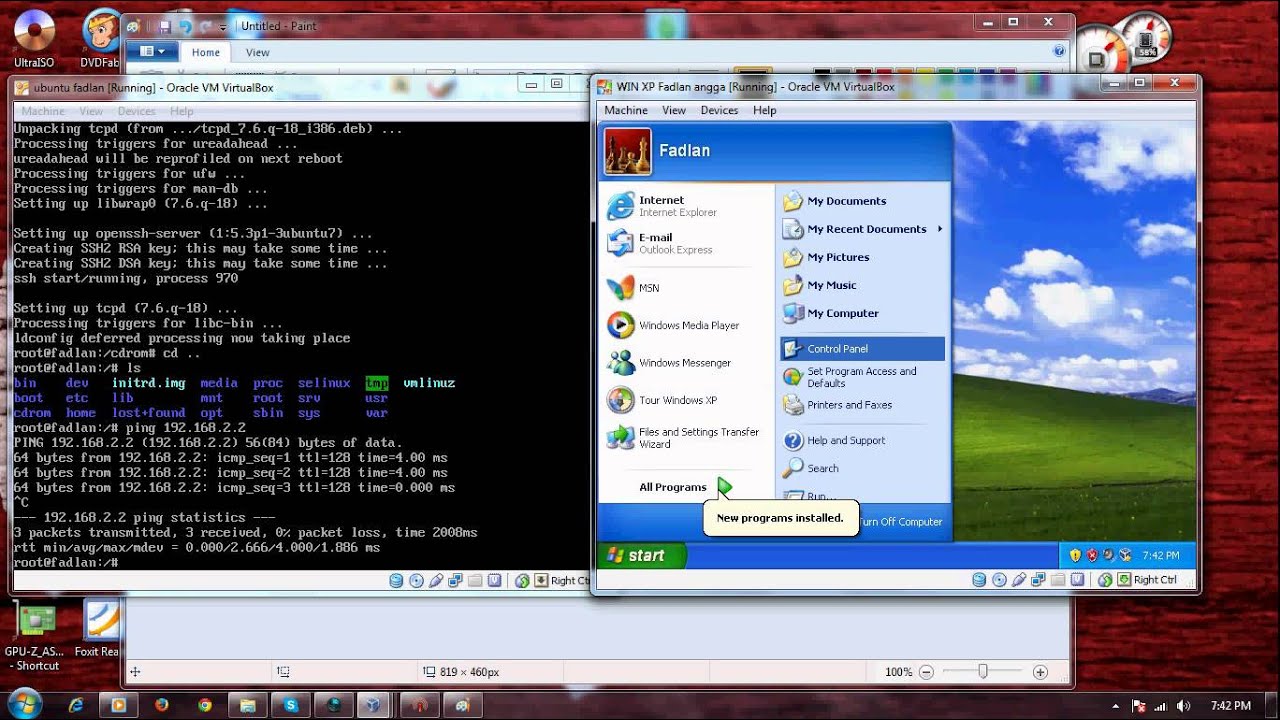1280x720 pixels.
Task: Open Skype from Windows 7 taskbar
Action: pyautogui.click(x=291, y=705)
